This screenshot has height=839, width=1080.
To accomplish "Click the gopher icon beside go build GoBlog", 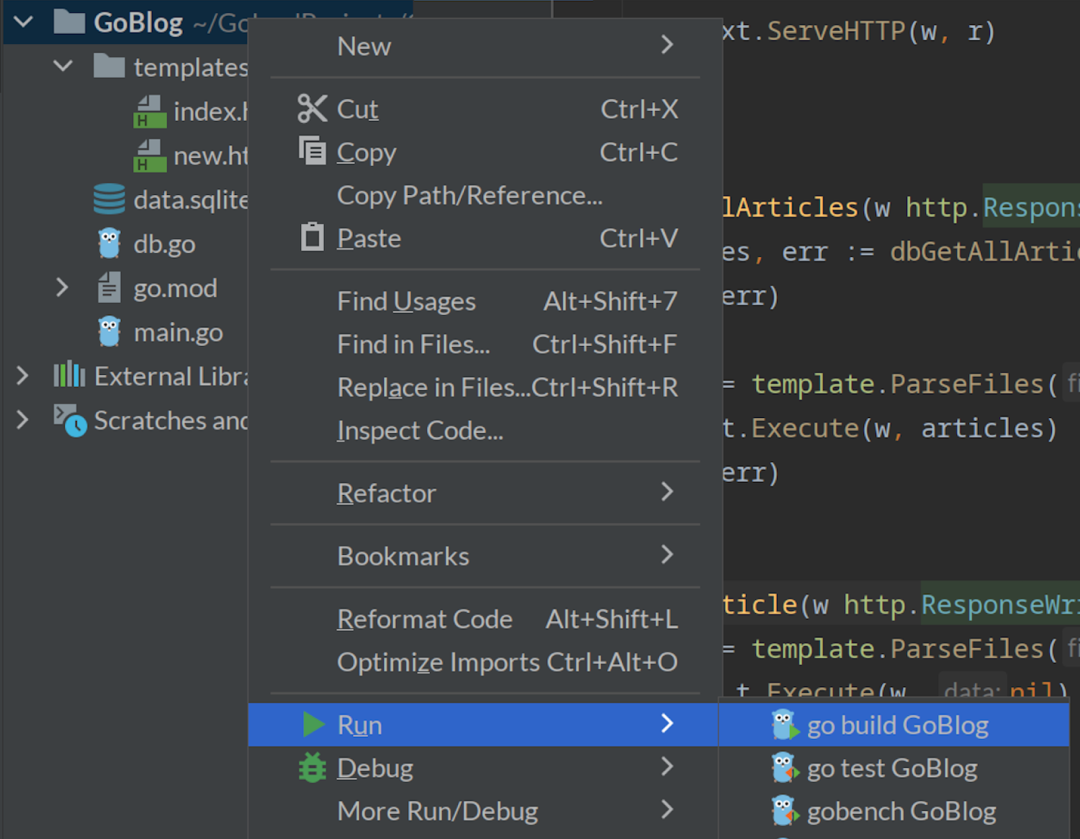I will 785,725.
